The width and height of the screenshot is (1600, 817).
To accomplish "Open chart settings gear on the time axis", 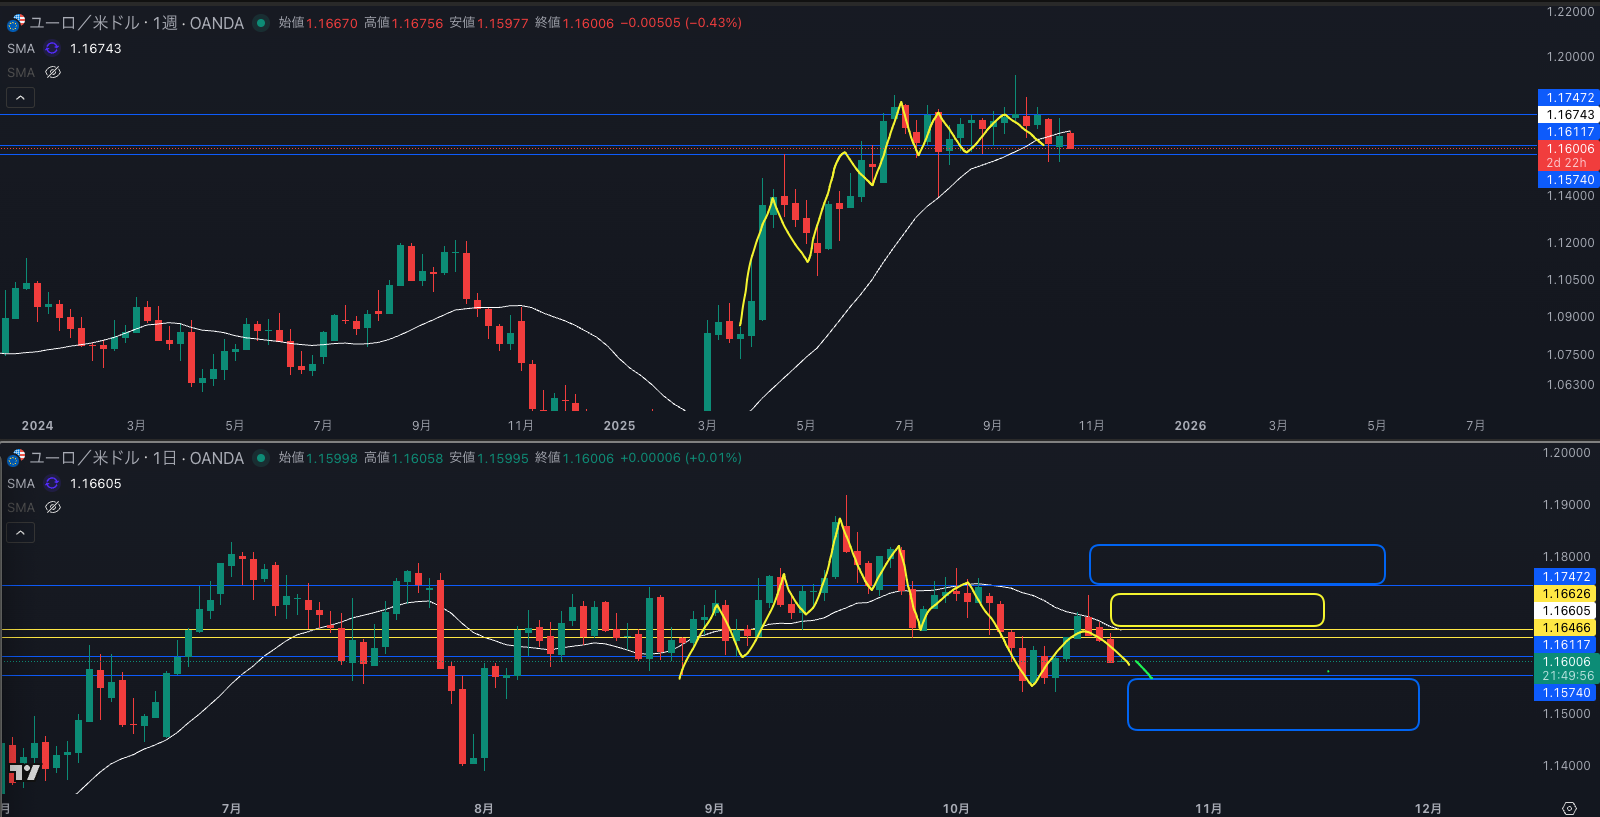I will pos(1569,808).
